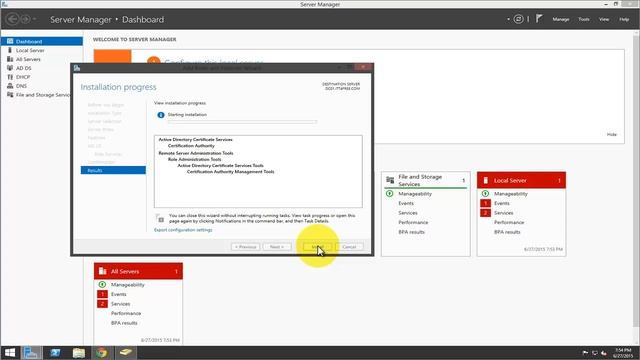Select Results step in wizard
This screenshot has width=640, height=360.
coord(113,170)
